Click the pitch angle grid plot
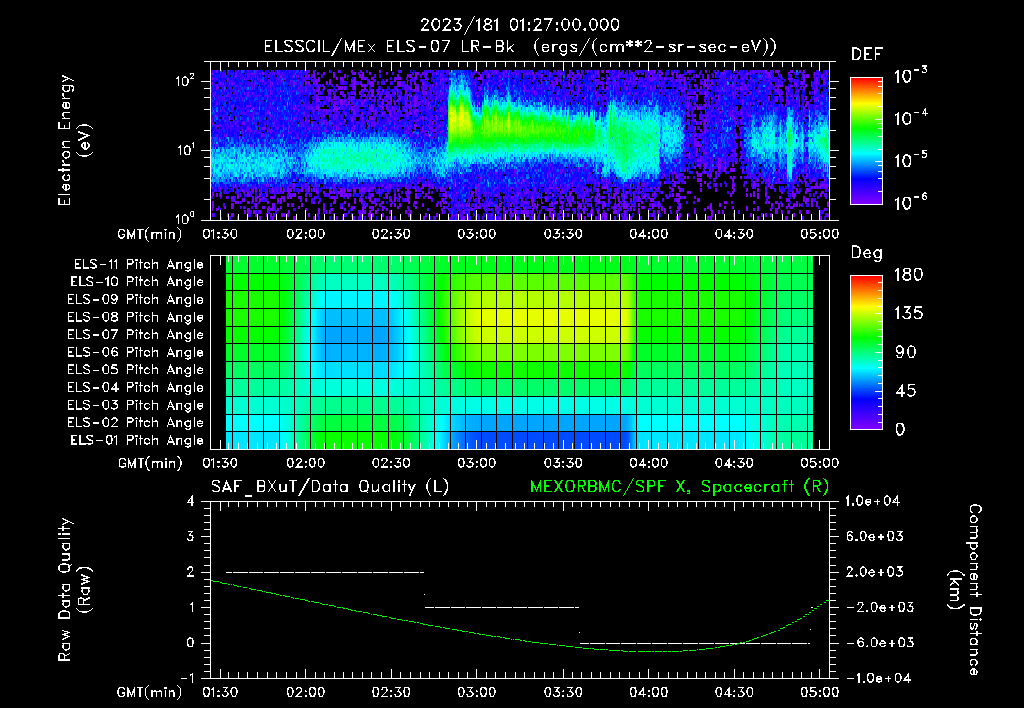Viewport: 1024px width, 708px height. click(520, 352)
